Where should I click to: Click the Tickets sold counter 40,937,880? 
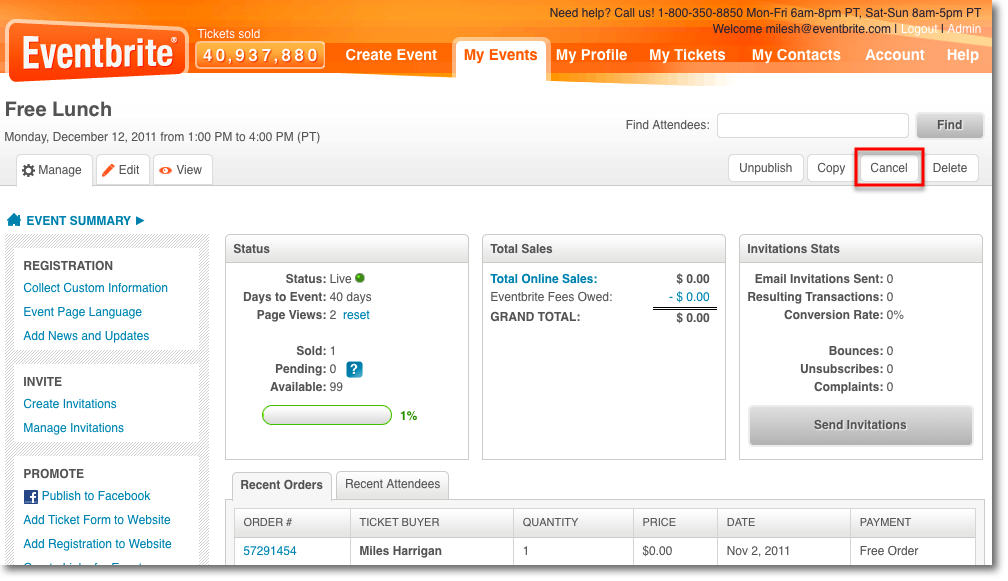point(260,55)
